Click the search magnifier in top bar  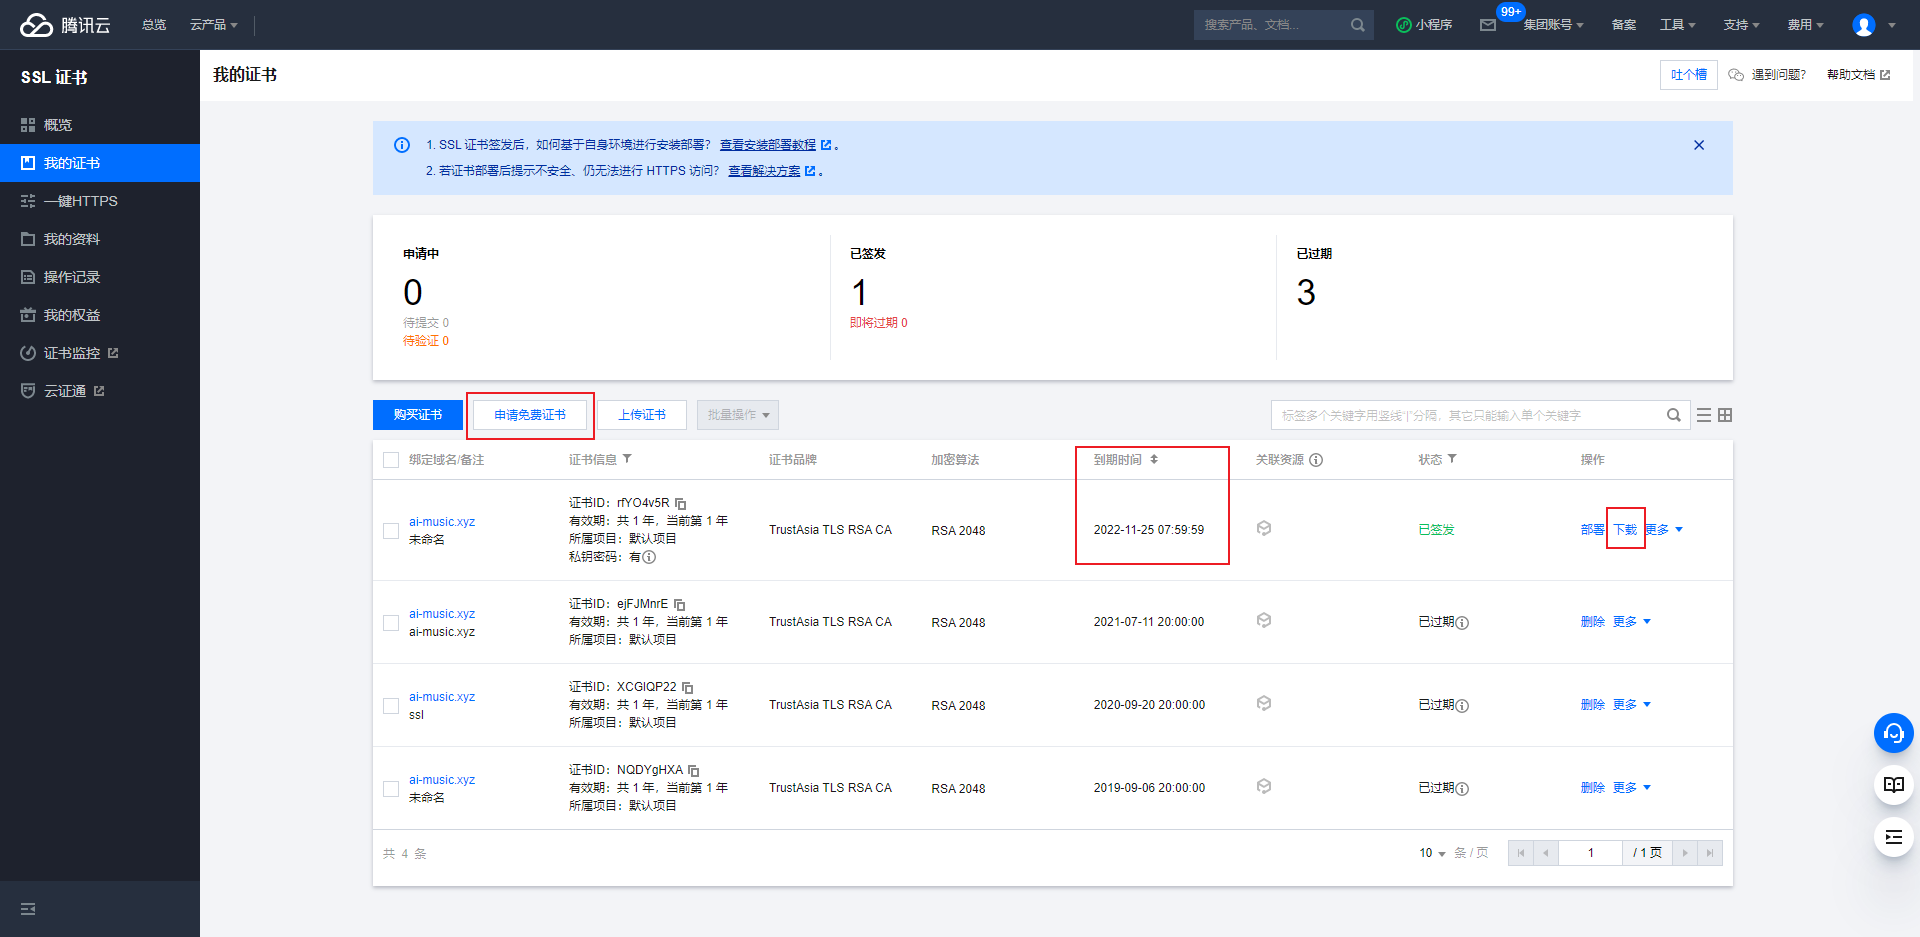(x=1357, y=25)
